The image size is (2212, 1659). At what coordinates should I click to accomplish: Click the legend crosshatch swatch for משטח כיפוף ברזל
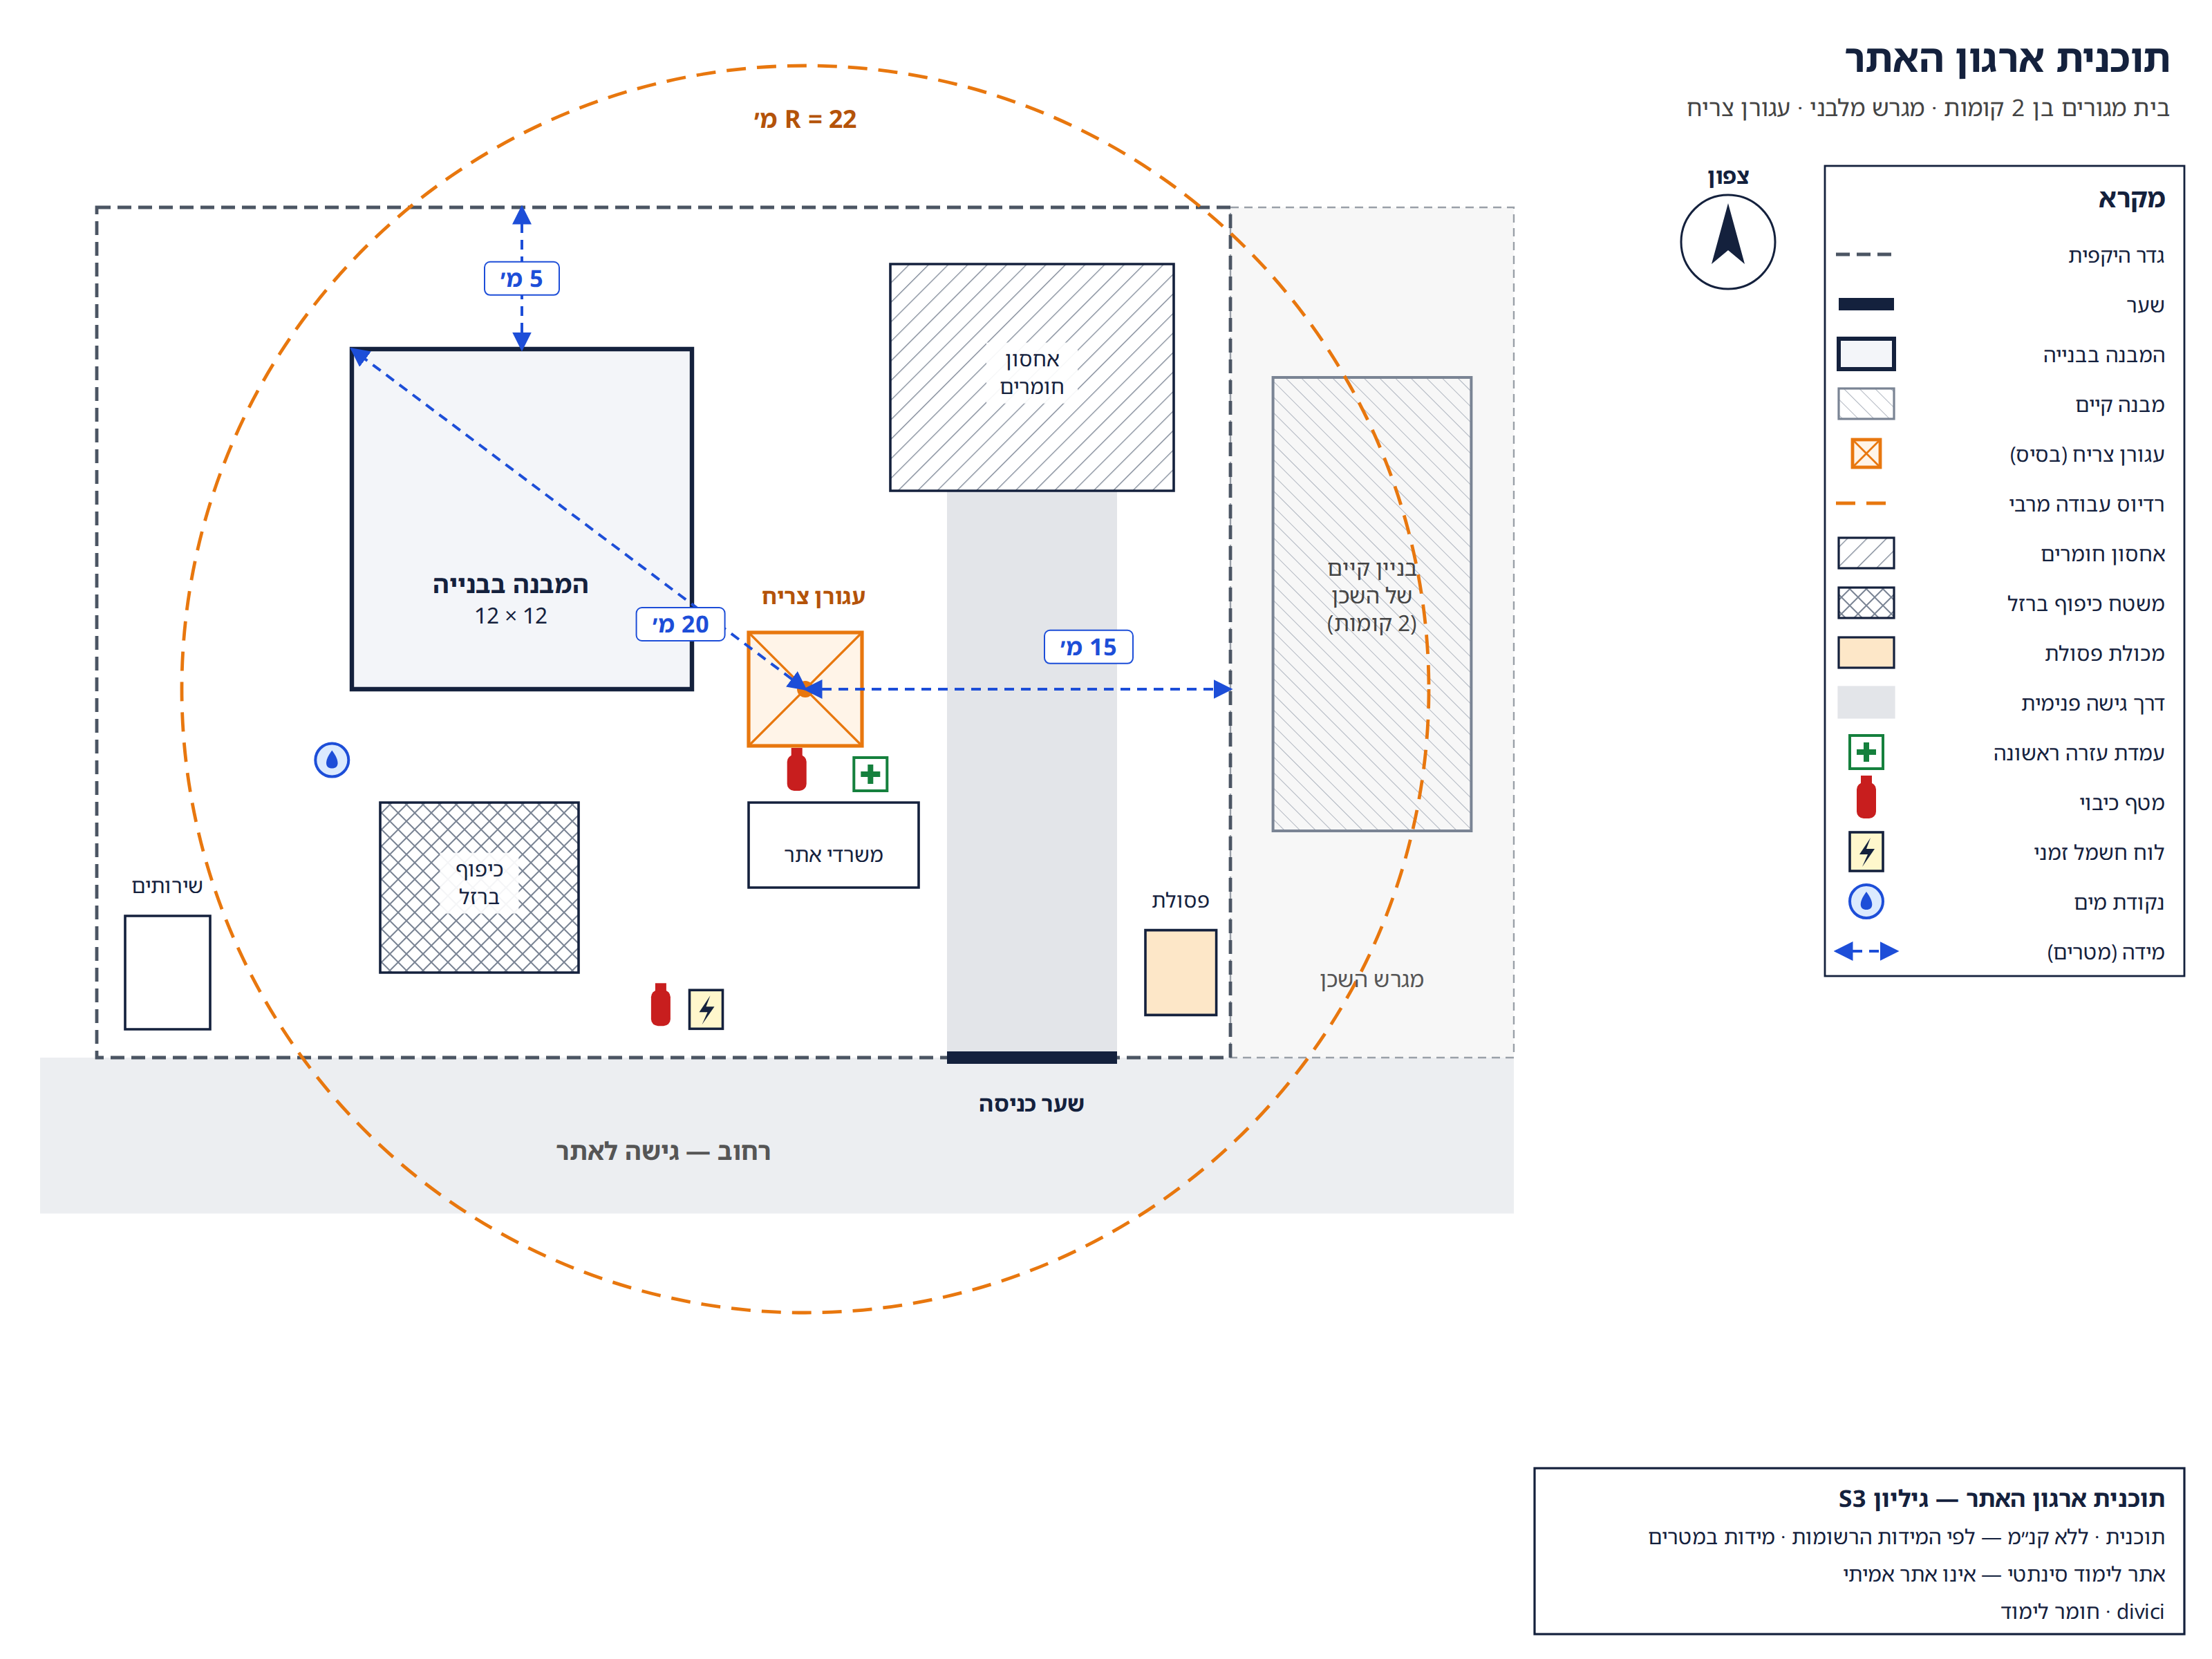coord(1866,603)
